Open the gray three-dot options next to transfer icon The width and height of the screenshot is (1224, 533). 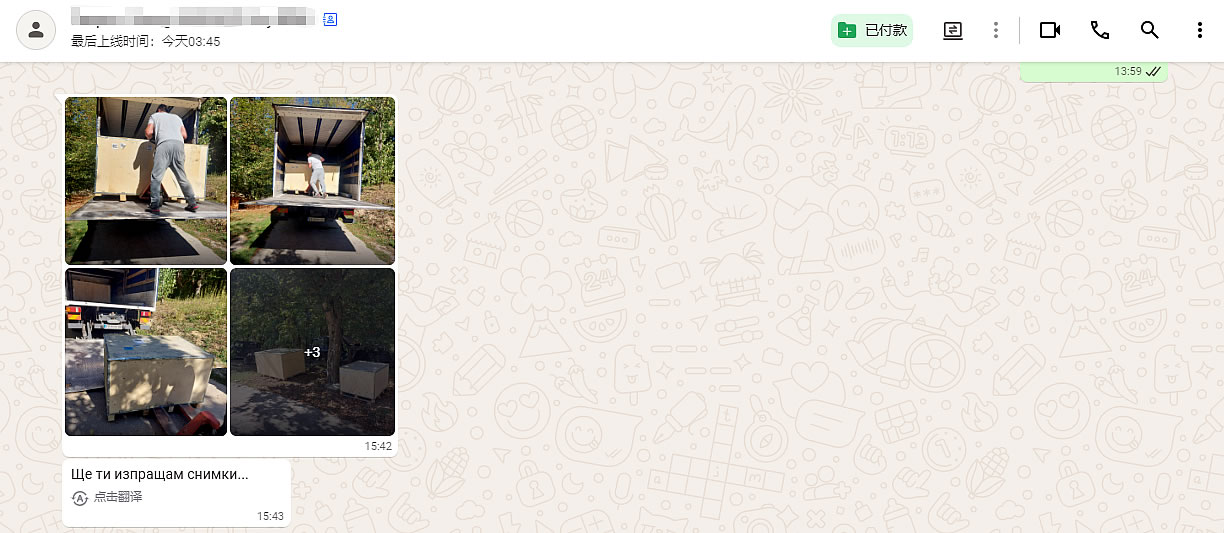(x=995, y=30)
